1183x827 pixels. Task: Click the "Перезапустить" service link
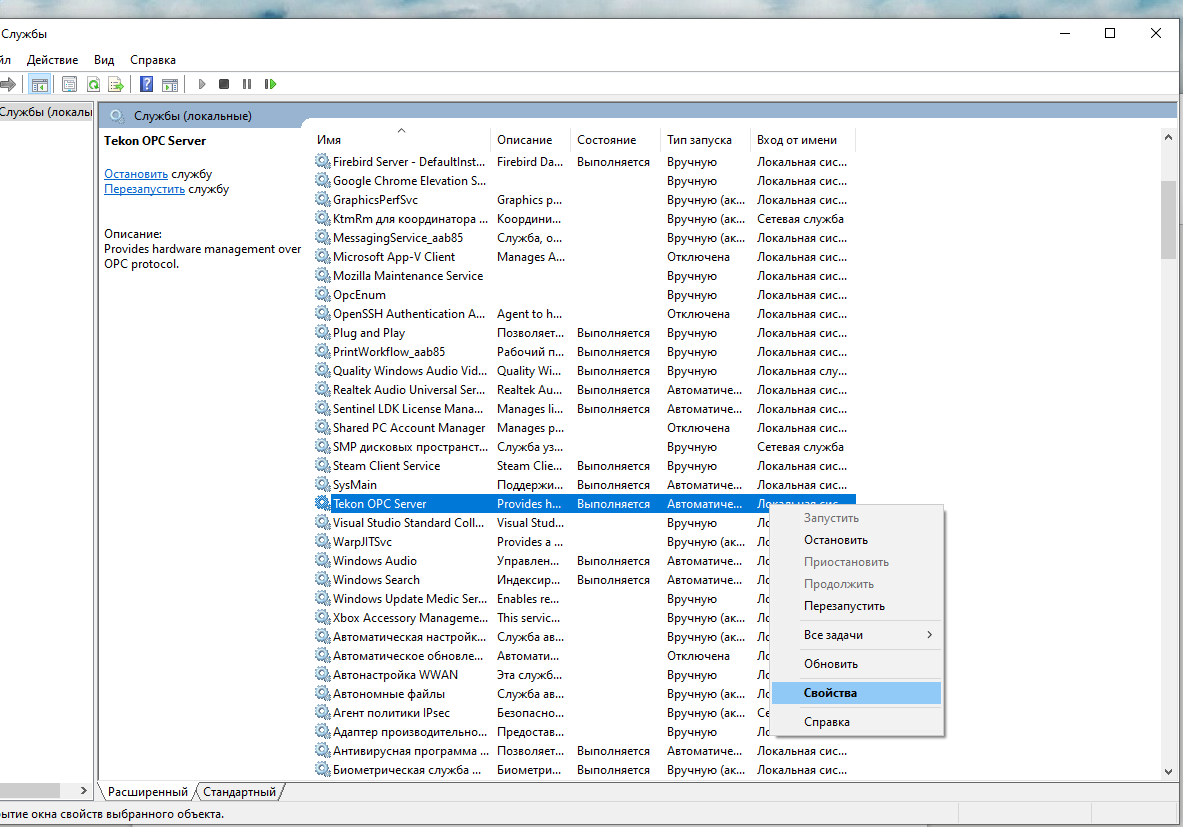point(144,189)
